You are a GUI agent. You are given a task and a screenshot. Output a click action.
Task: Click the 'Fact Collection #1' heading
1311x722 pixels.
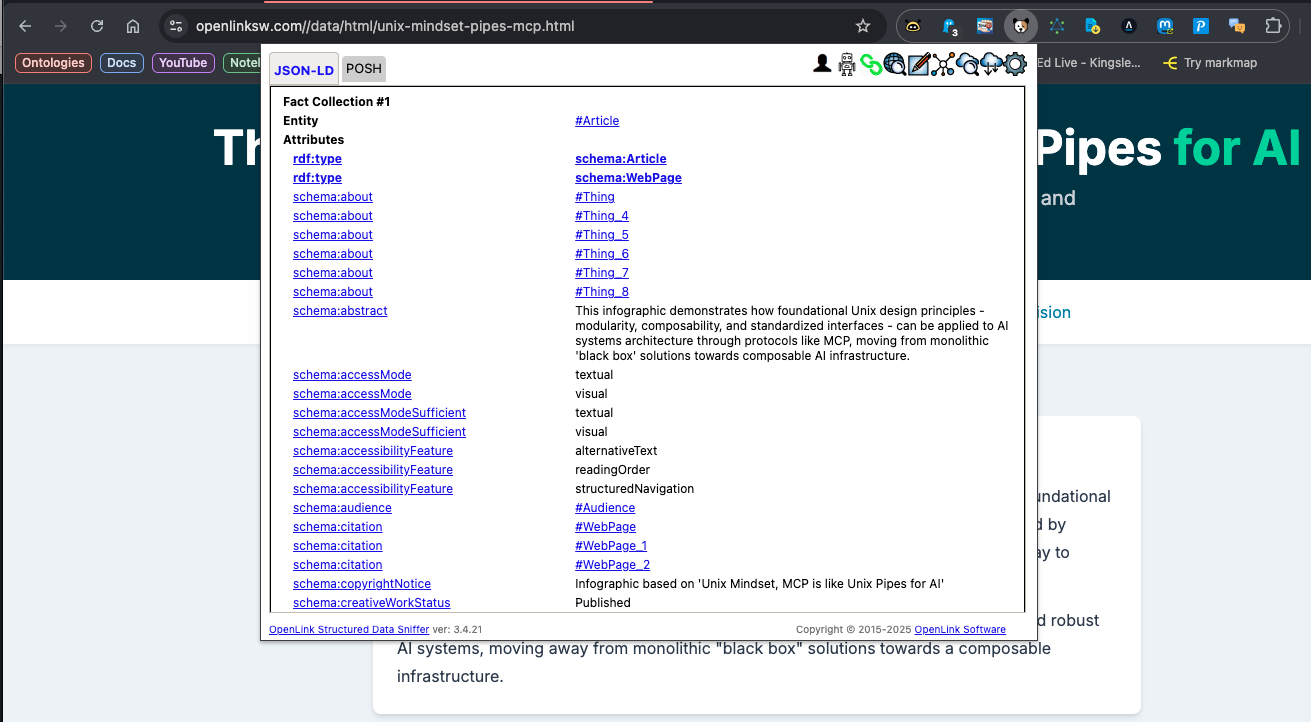336,102
